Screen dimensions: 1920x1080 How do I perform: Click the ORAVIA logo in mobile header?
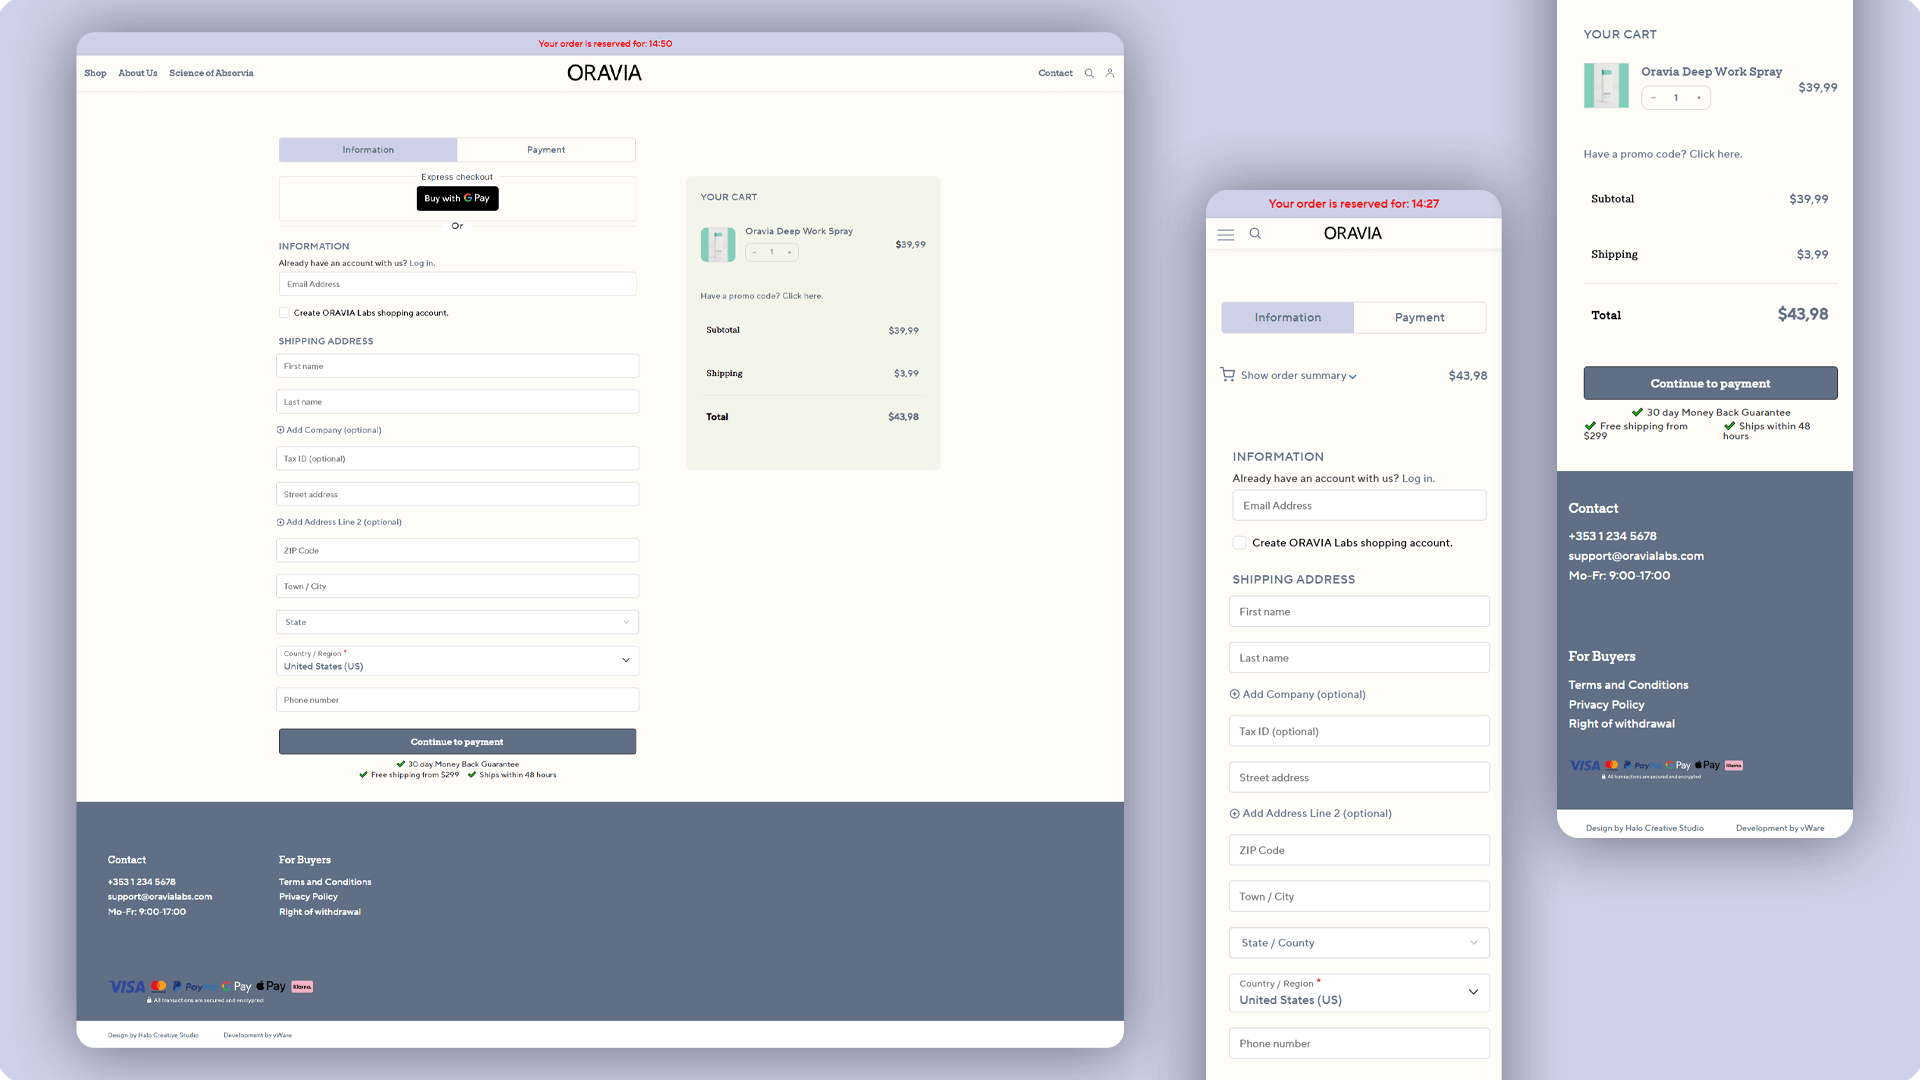1352,233
